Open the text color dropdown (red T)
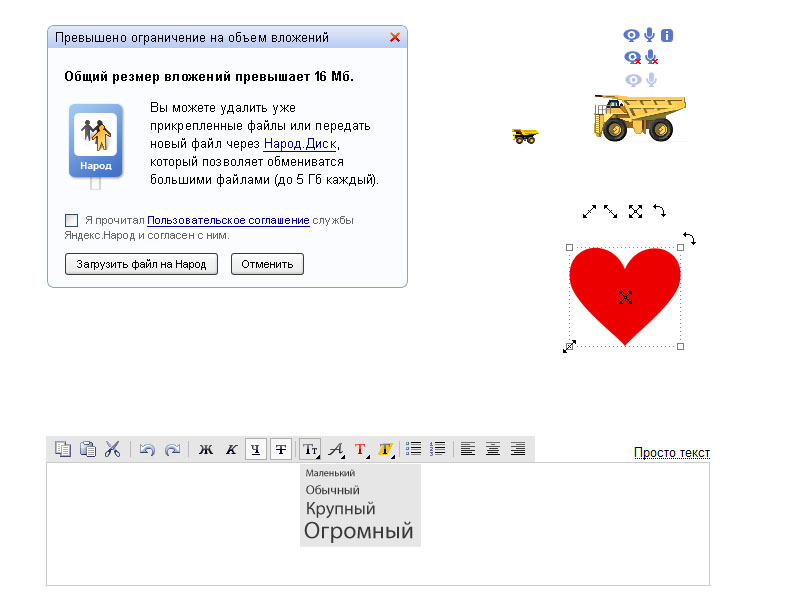The width and height of the screenshot is (800, 600). pyautogui.click(x=361, y=449)
